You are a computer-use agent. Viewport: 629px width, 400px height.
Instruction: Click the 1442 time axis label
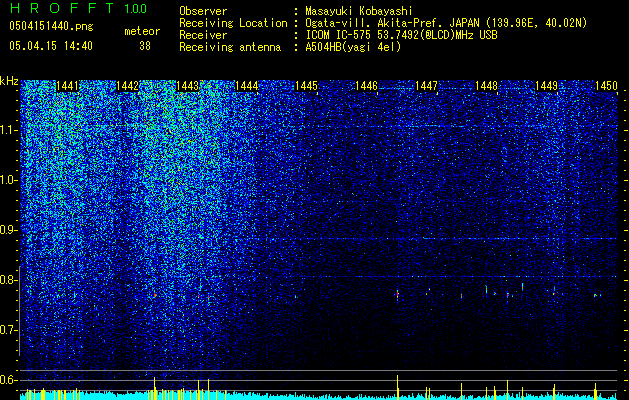pyautogui.click(x=128, y=86)
